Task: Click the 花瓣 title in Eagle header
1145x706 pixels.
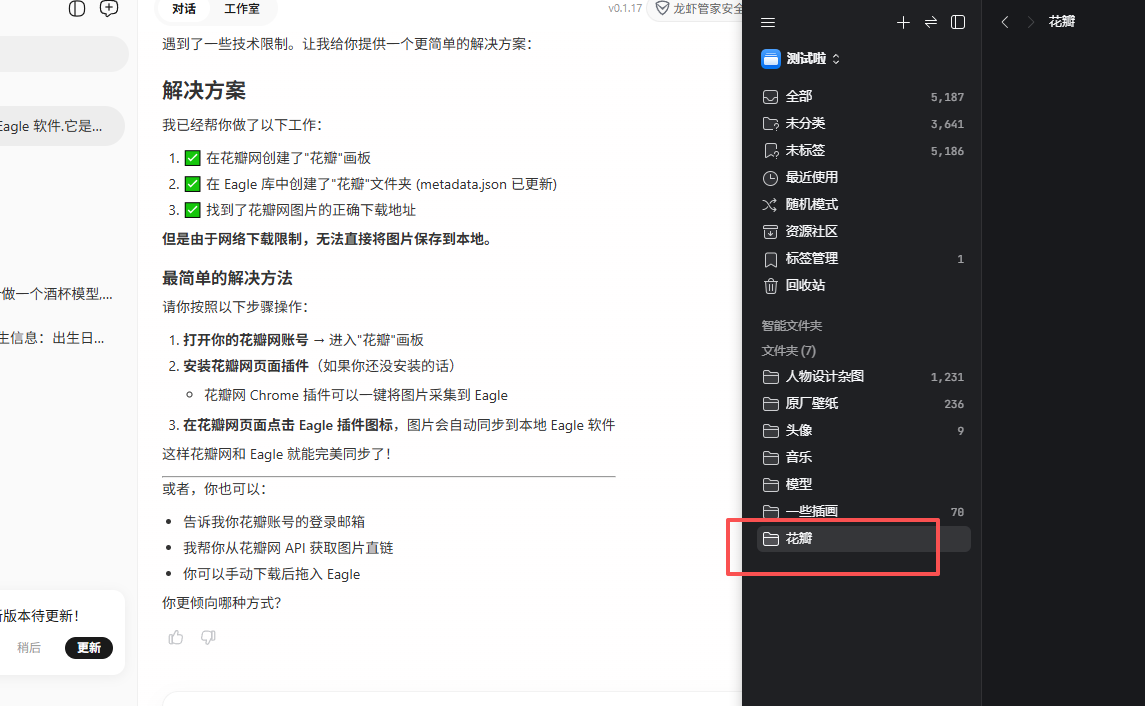Action: (1062, 22)
